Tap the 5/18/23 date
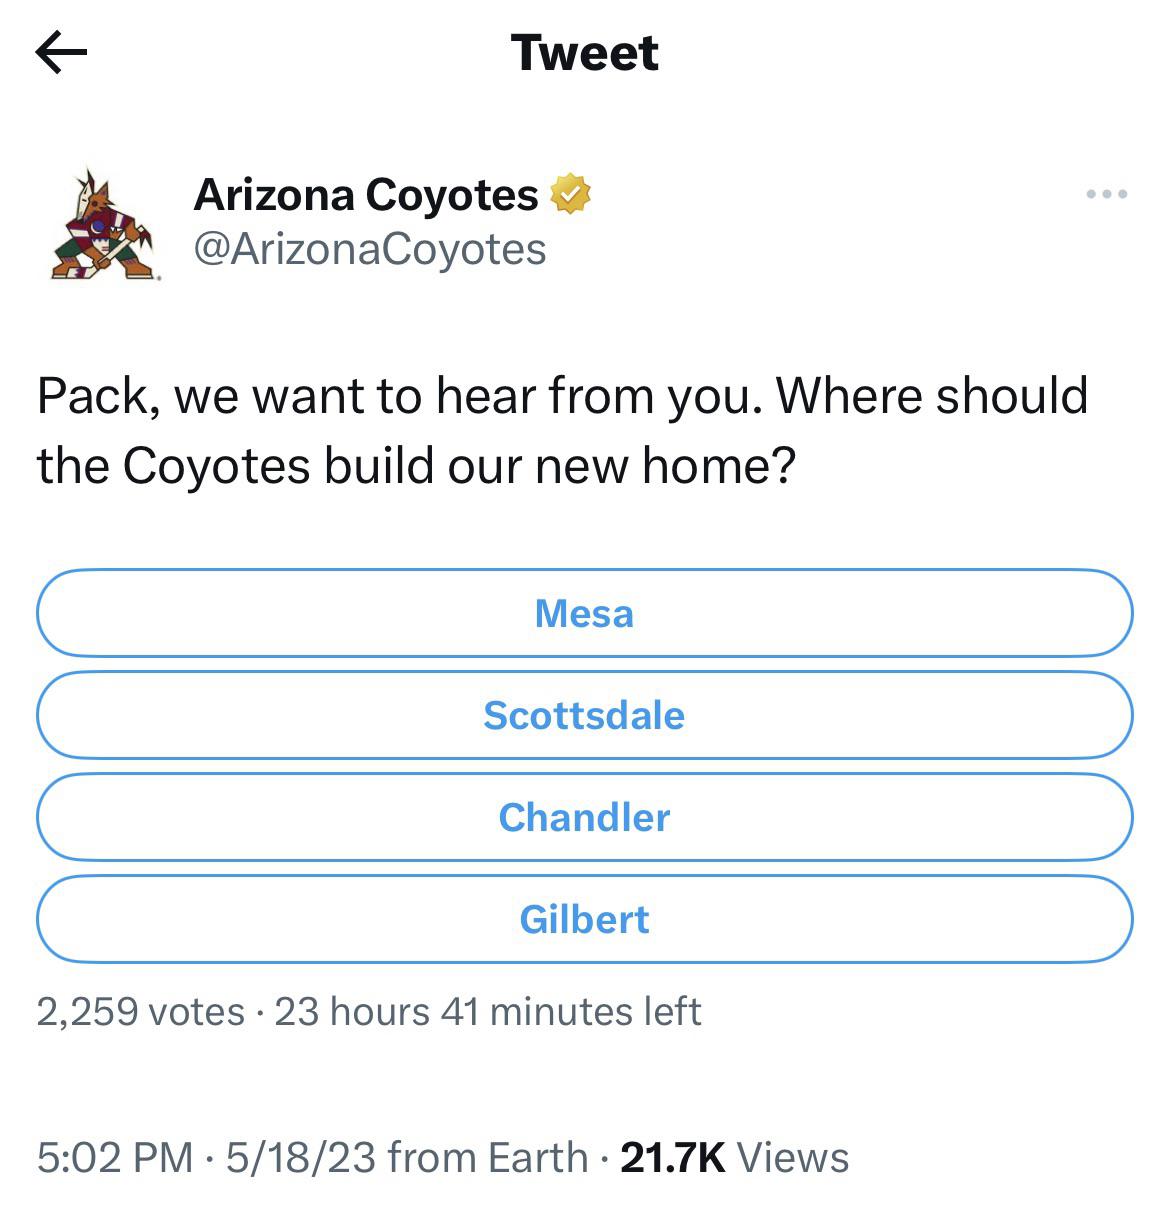This screenshot has height=1217, width=1170. point(301,1158)
